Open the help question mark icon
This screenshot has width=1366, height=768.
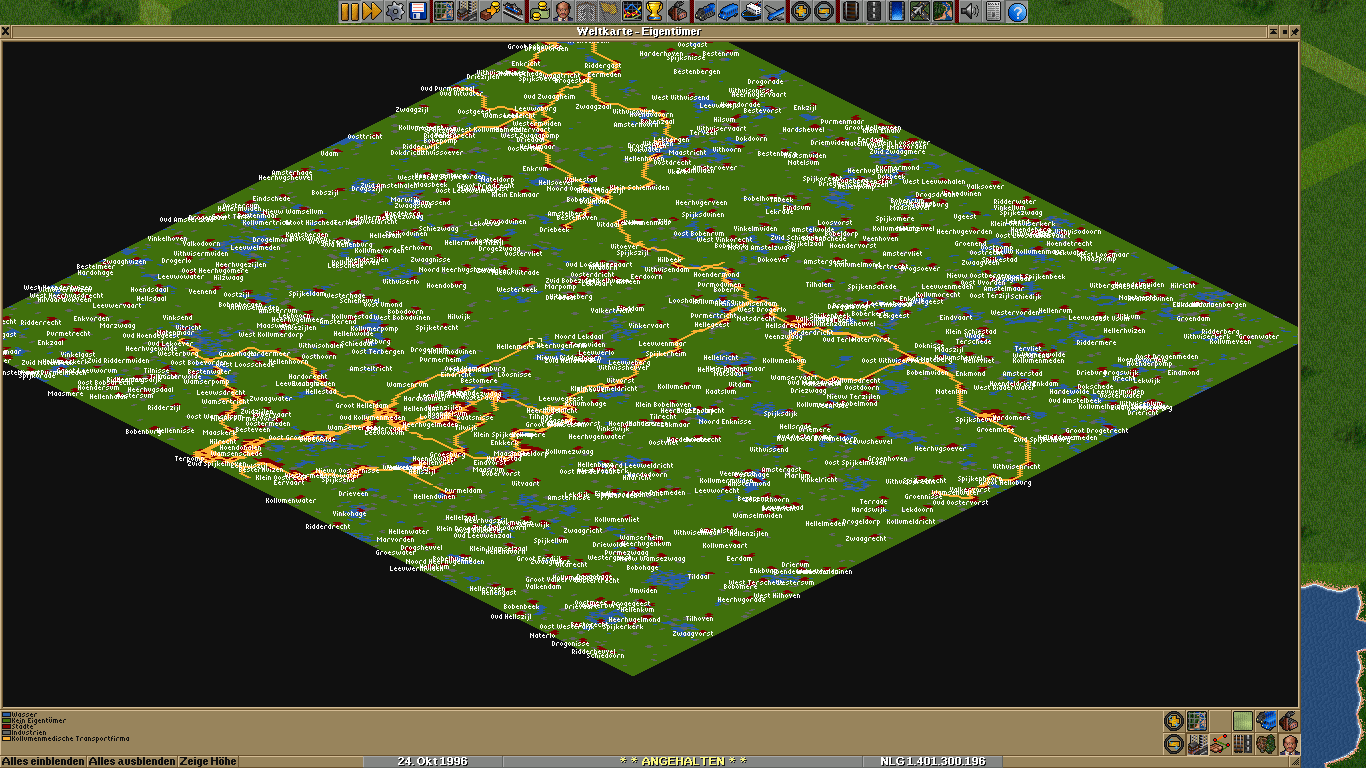[x=1017, y=12]
